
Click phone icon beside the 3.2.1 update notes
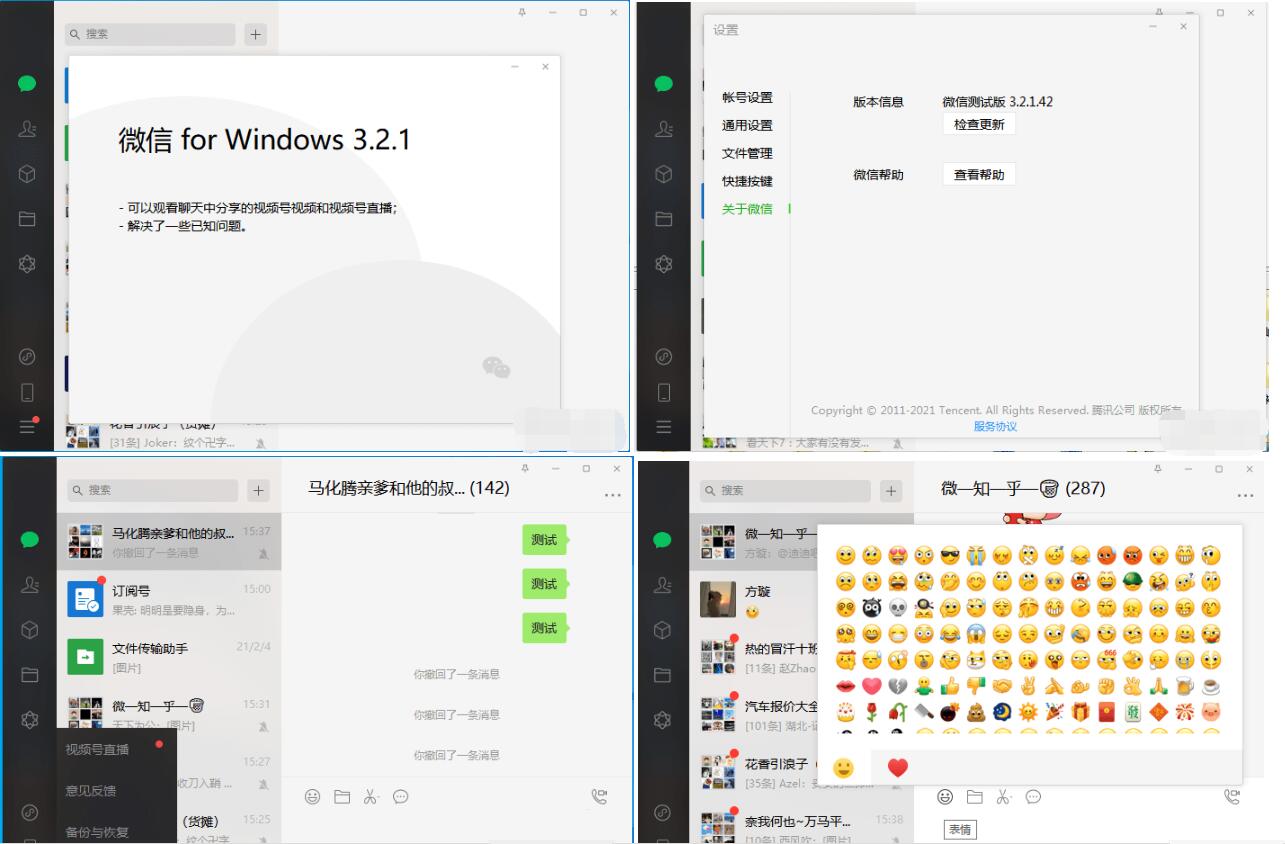pyautogui.click(x=27, y=392)
